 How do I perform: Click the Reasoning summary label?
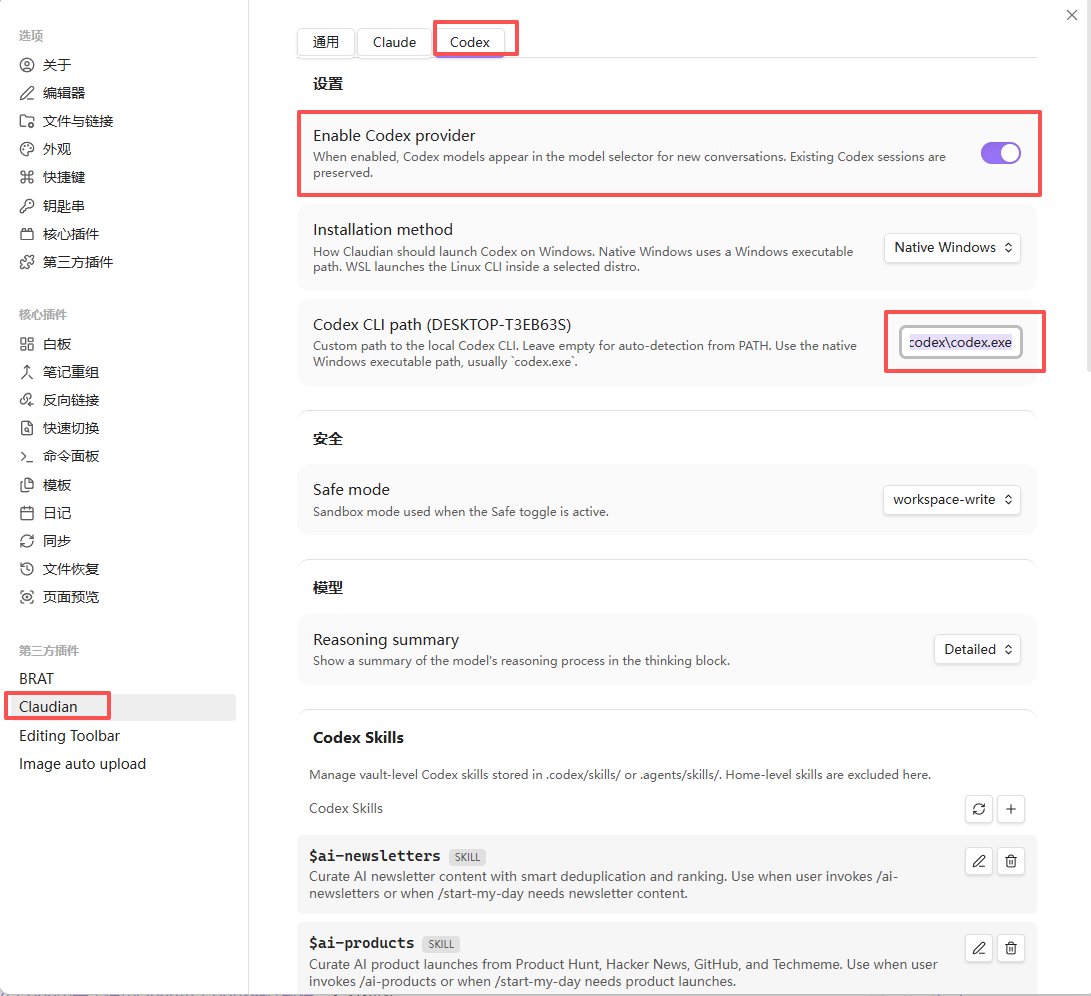tap(386, 640)
